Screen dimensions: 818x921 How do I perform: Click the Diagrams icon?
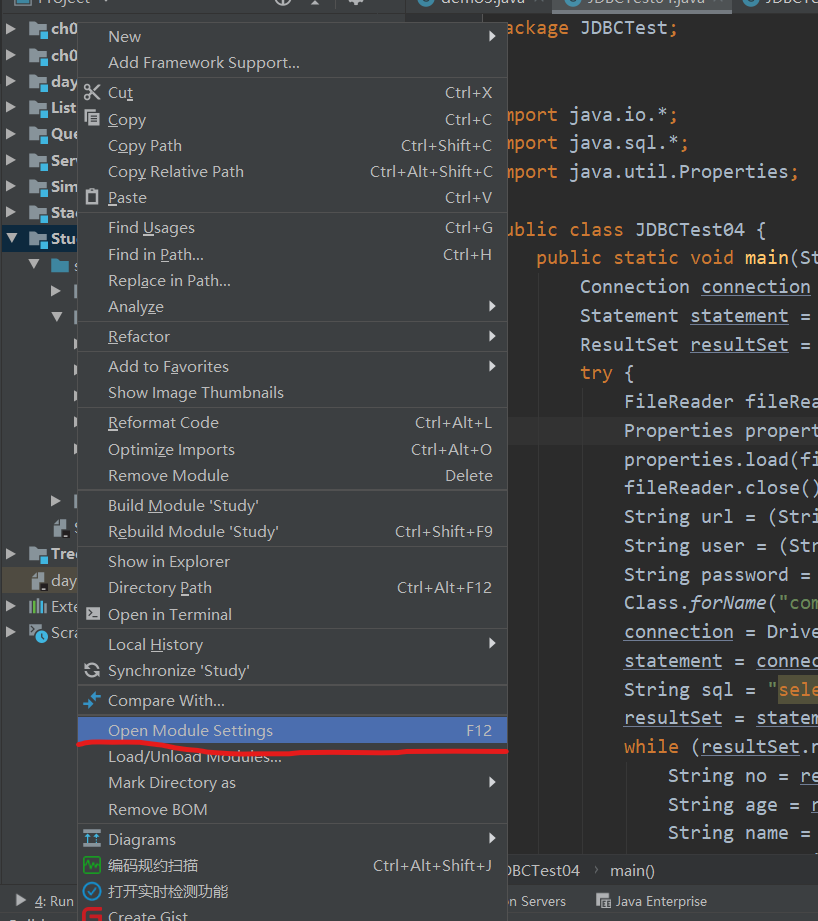point(92,839)
